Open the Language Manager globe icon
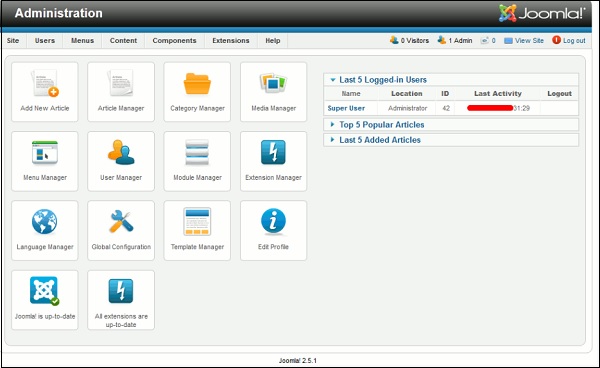This screenshot has width=600, height=368. point(45,221)
